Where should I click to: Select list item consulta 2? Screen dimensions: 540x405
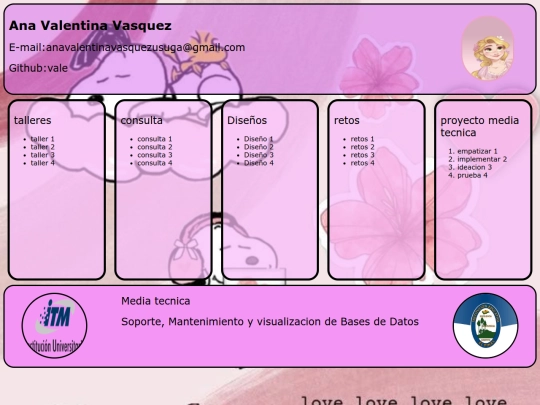[x=155, y=147]
